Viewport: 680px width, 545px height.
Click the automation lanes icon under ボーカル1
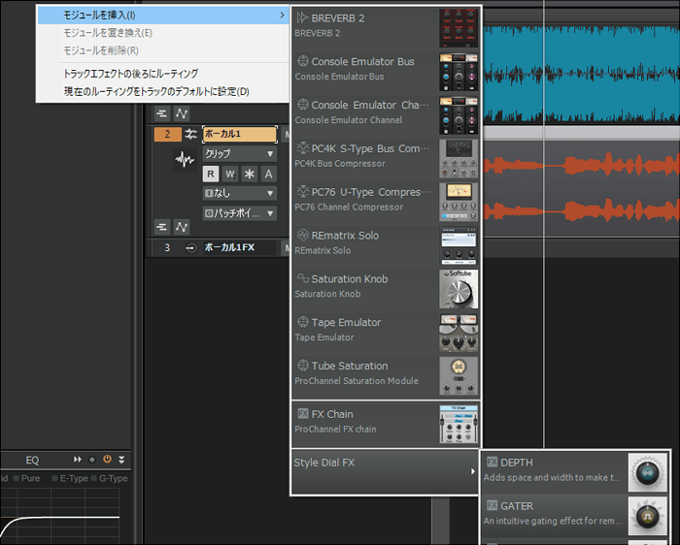click(182, 227)
